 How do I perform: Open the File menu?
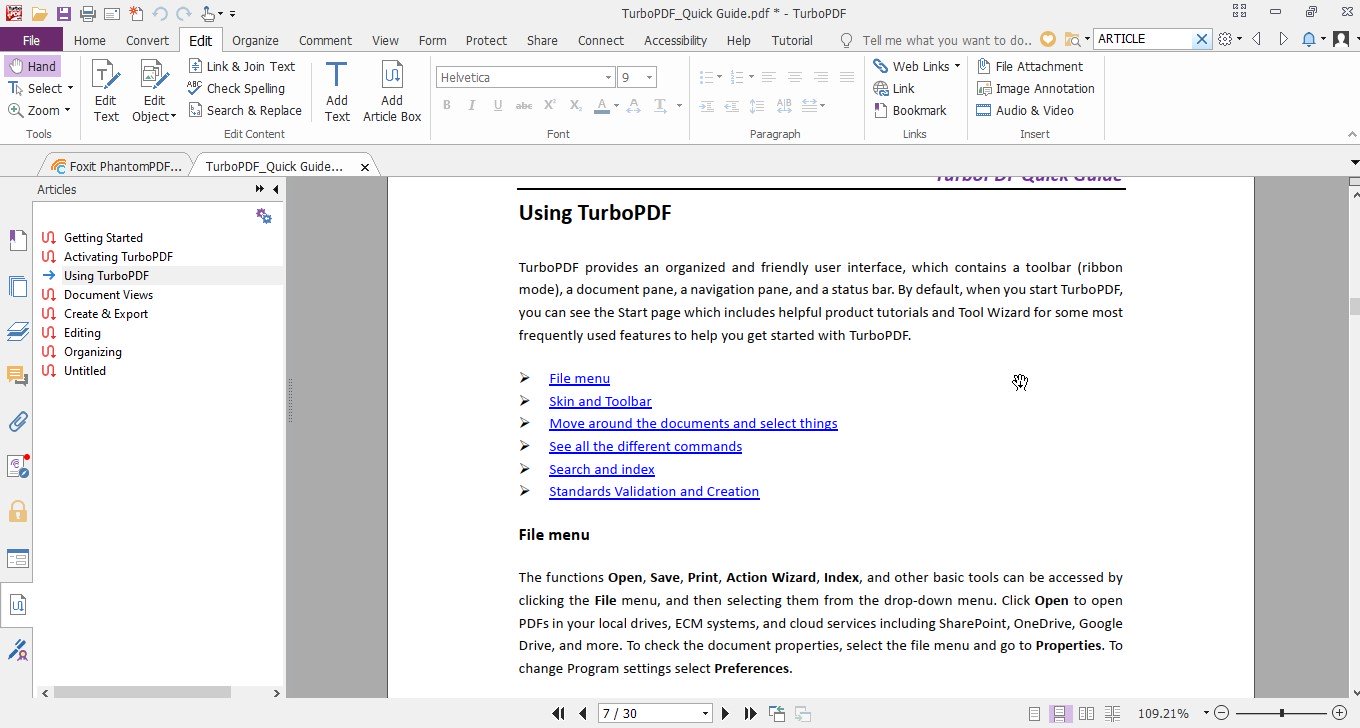click(31, 40)
